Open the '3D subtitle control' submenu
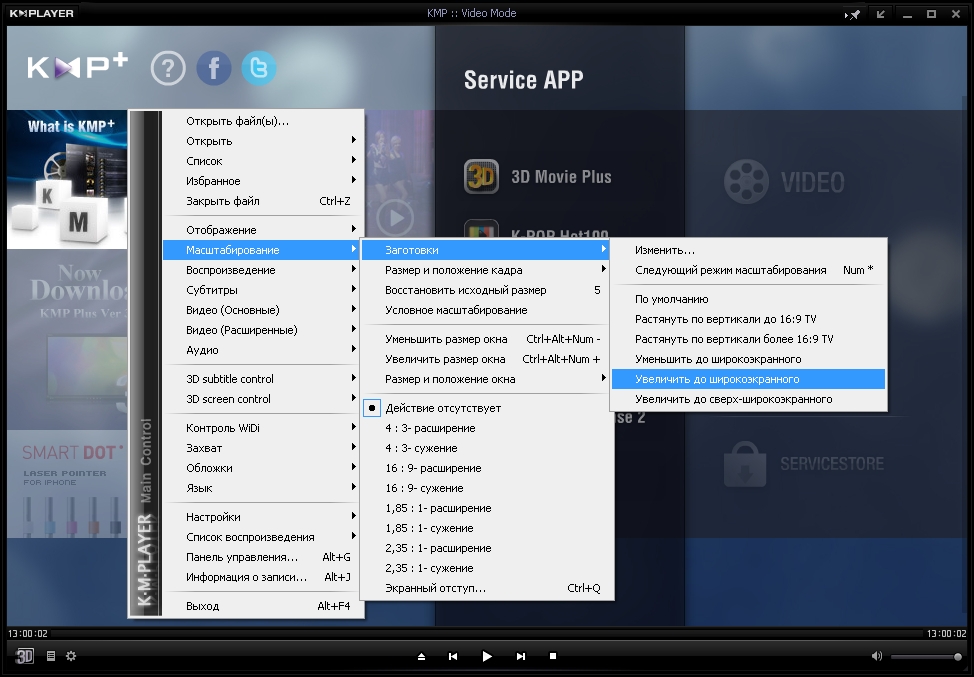The height and width of the screenshot is (677, 974). coord(262,378)
